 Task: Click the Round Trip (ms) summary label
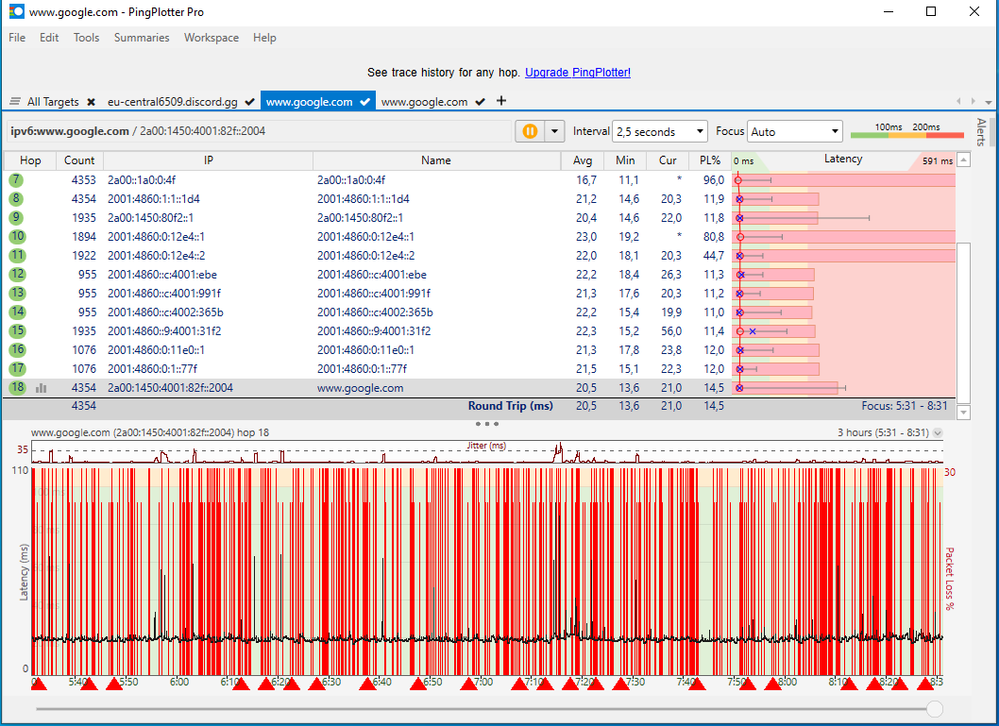tap(510, 406)
